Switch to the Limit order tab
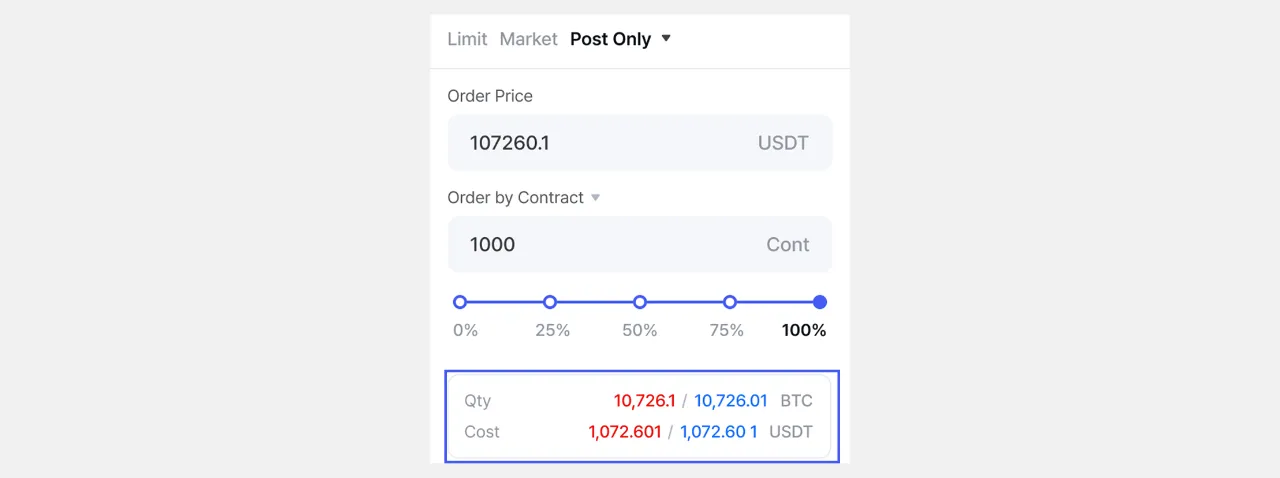 467,39
